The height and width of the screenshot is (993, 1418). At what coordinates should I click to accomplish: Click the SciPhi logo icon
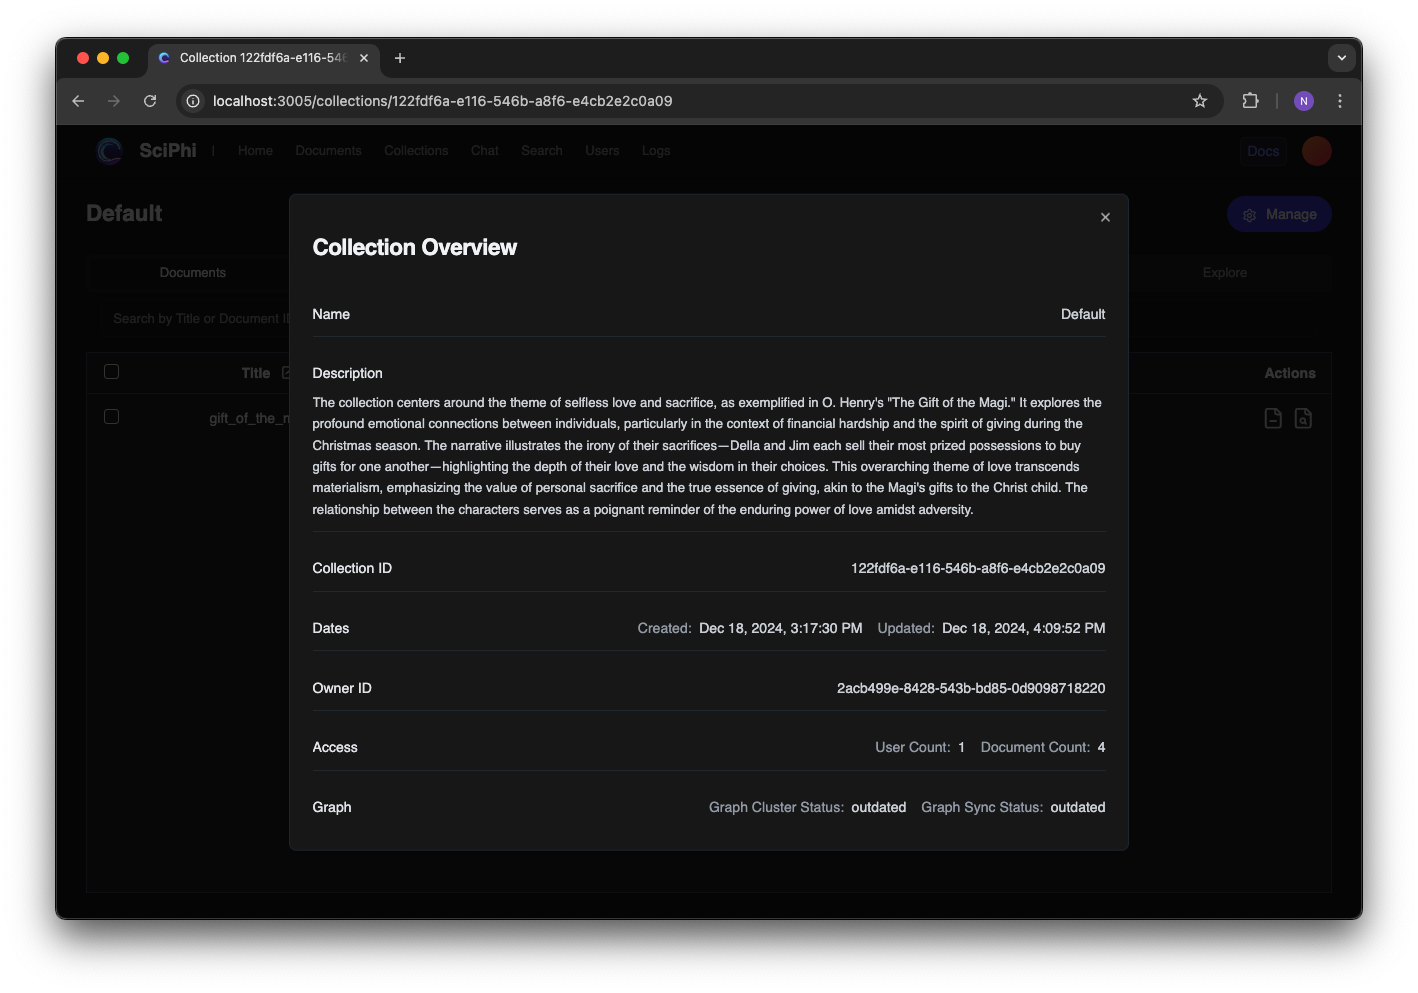coord(109,151)
